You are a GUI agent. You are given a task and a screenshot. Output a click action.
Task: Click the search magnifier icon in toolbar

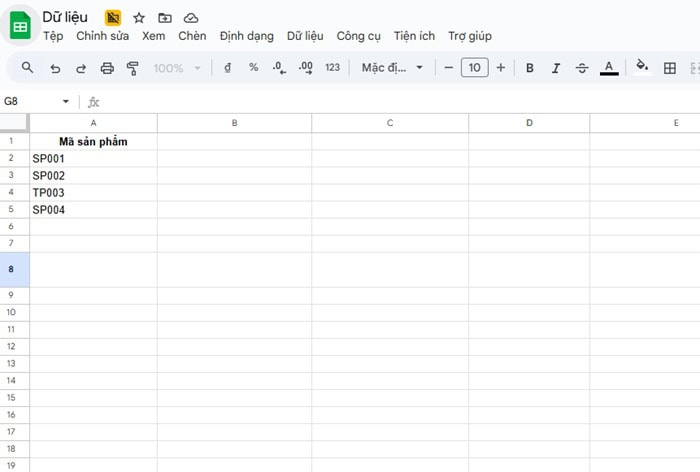click(x=27, y=68)
